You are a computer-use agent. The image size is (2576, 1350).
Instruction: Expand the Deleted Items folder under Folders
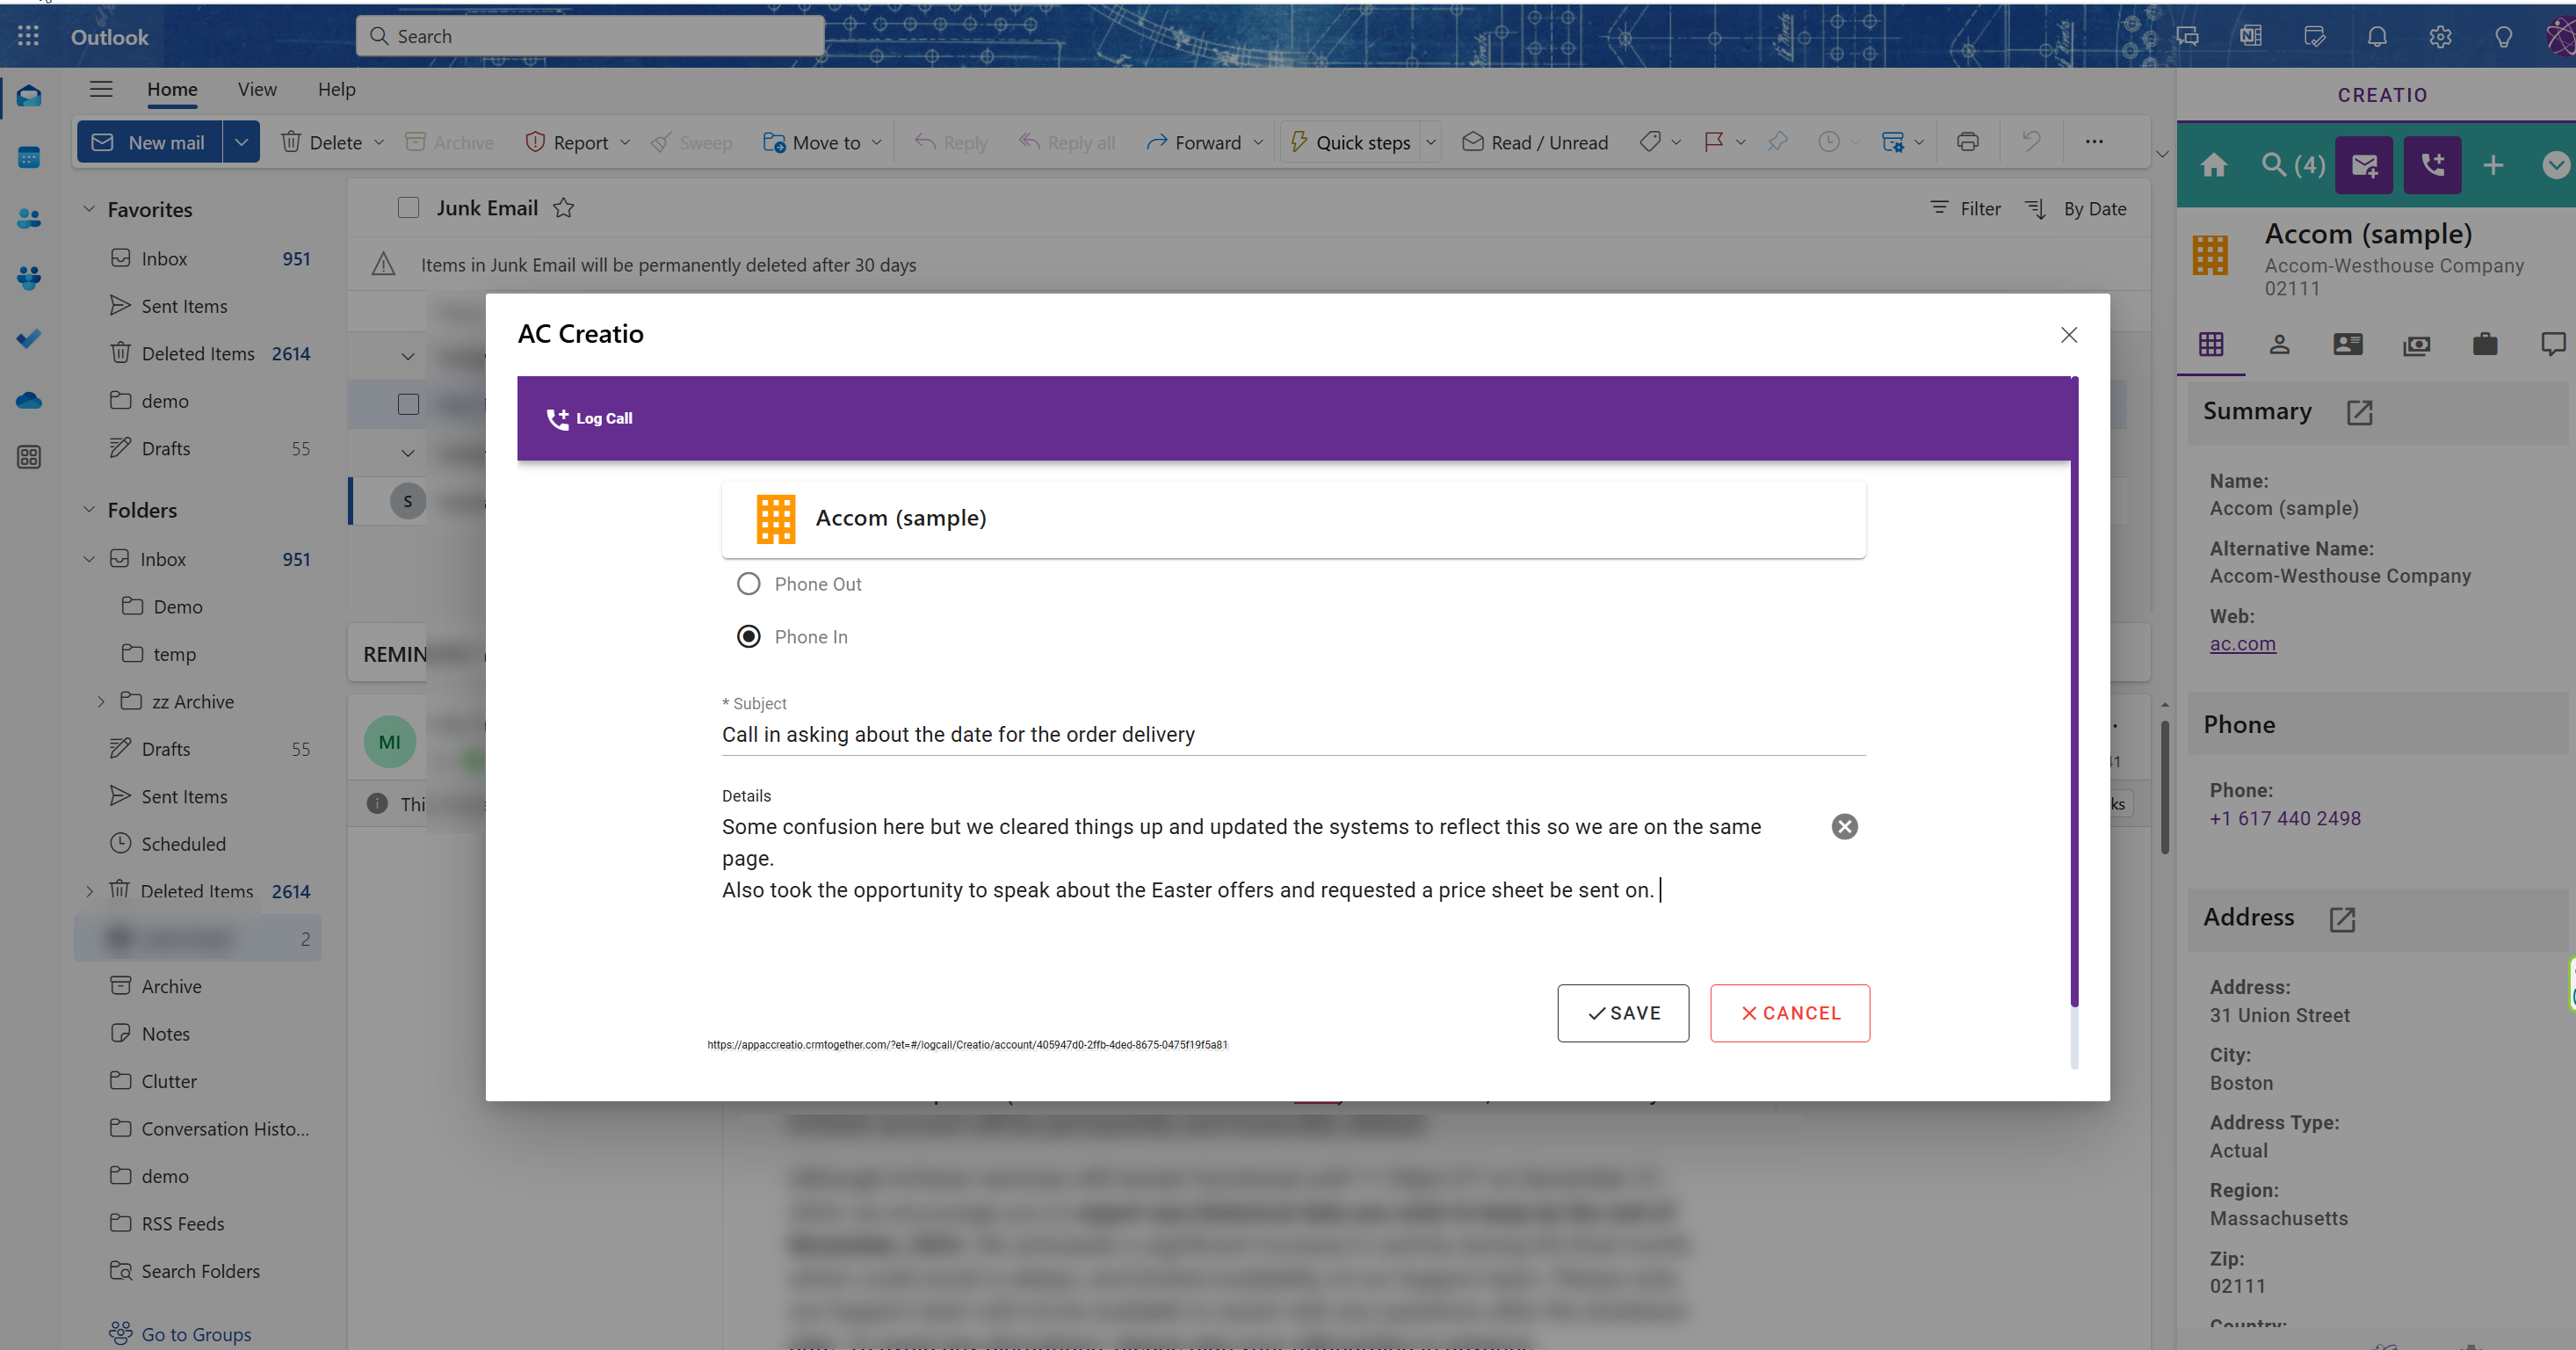click(x=89, y=891)
